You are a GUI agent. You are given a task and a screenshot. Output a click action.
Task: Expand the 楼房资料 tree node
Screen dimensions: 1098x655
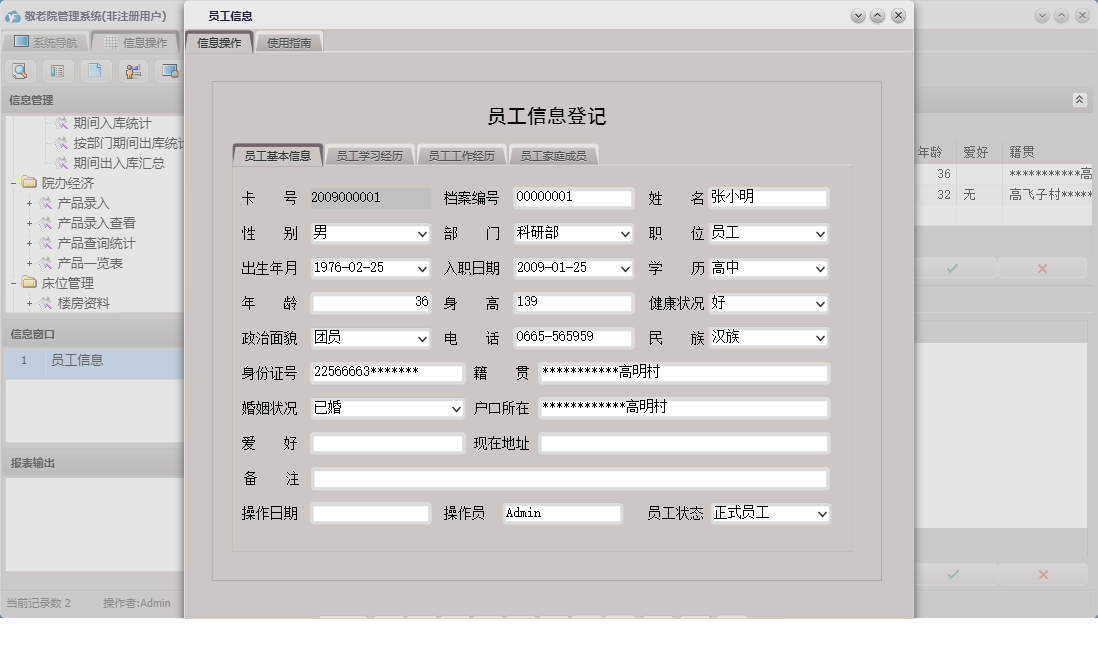point(29,303)
